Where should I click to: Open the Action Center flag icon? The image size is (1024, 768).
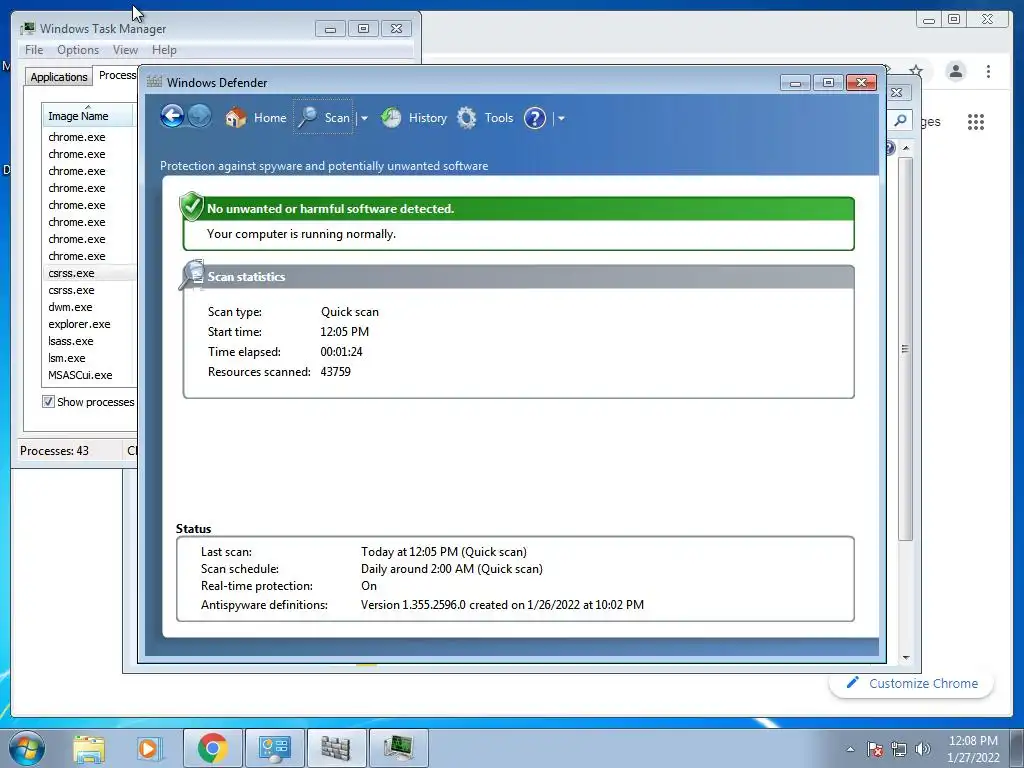(875, 748)
